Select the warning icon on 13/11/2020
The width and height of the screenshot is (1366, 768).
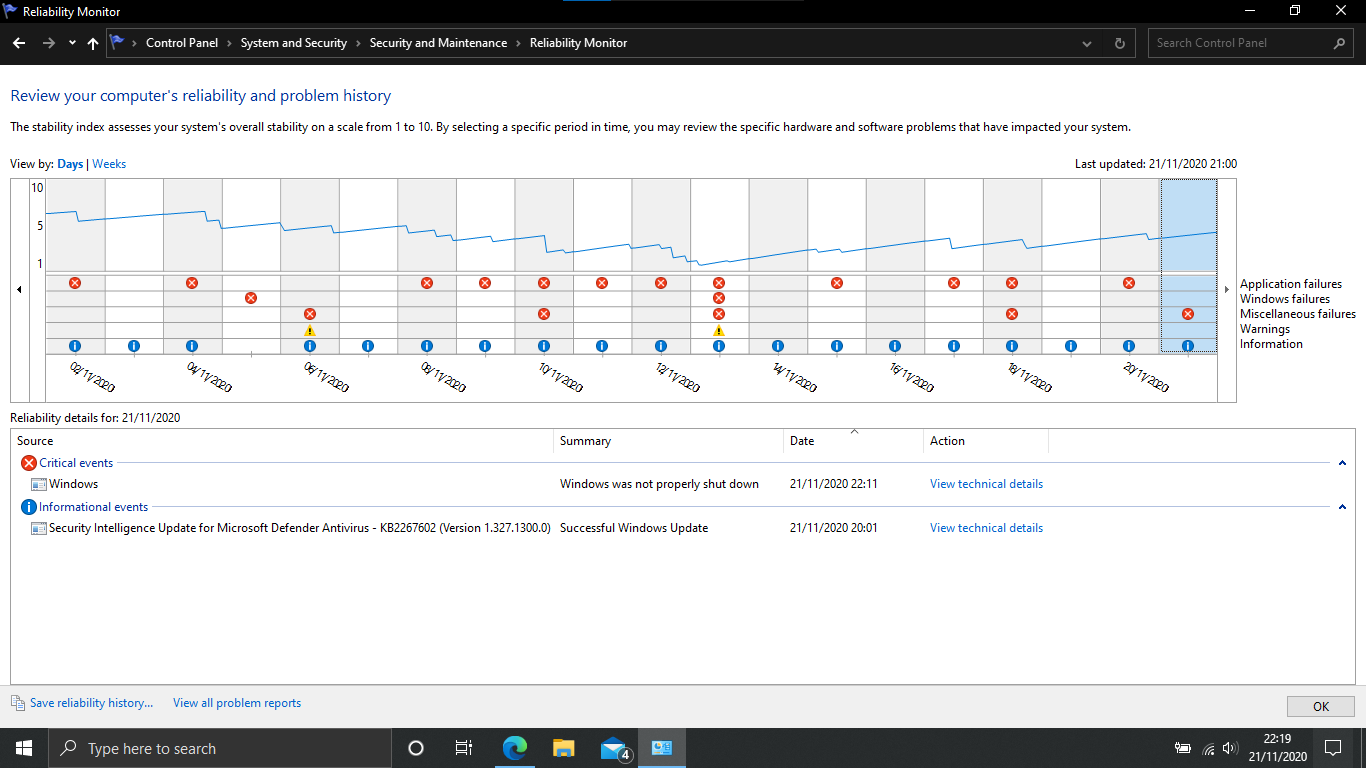(719, 330)
